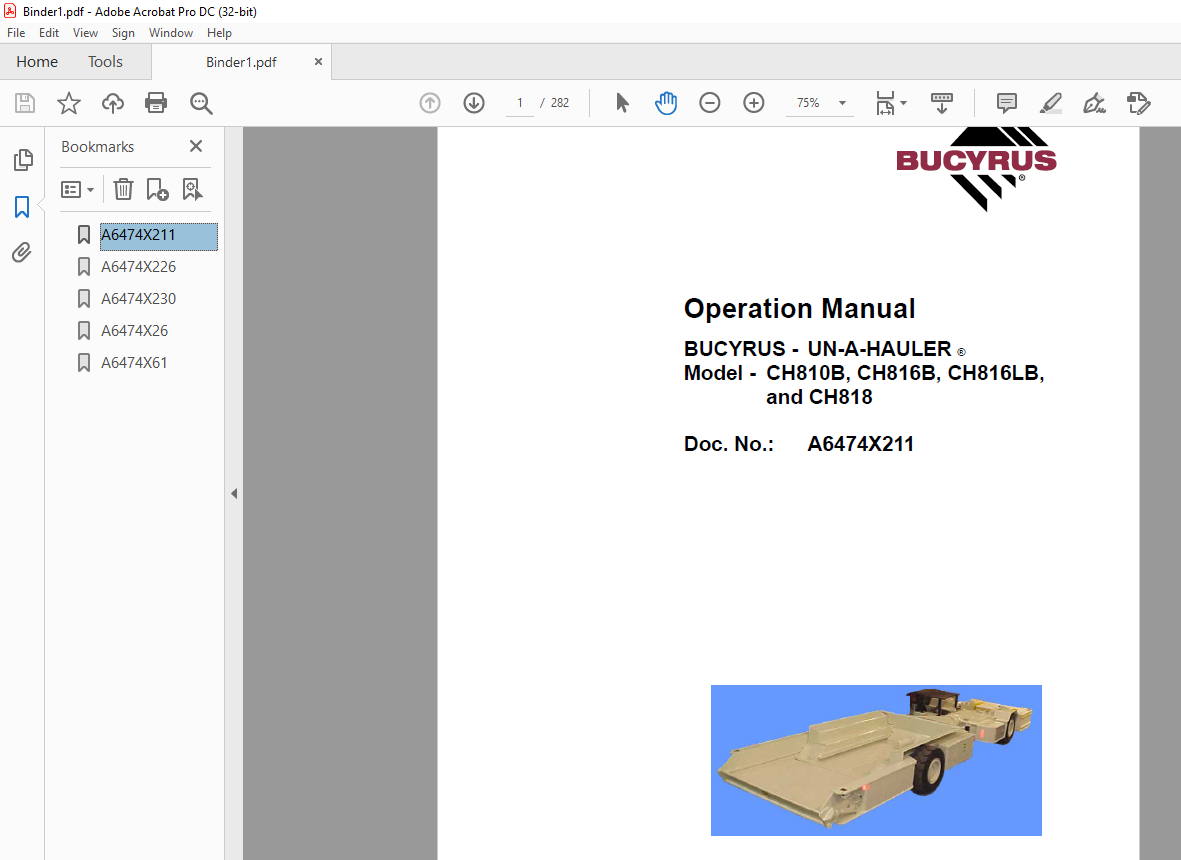Viewport: 1181px width, 860px height.
Task: Close the Binder1.pdf tab
Action: [318, 62]
